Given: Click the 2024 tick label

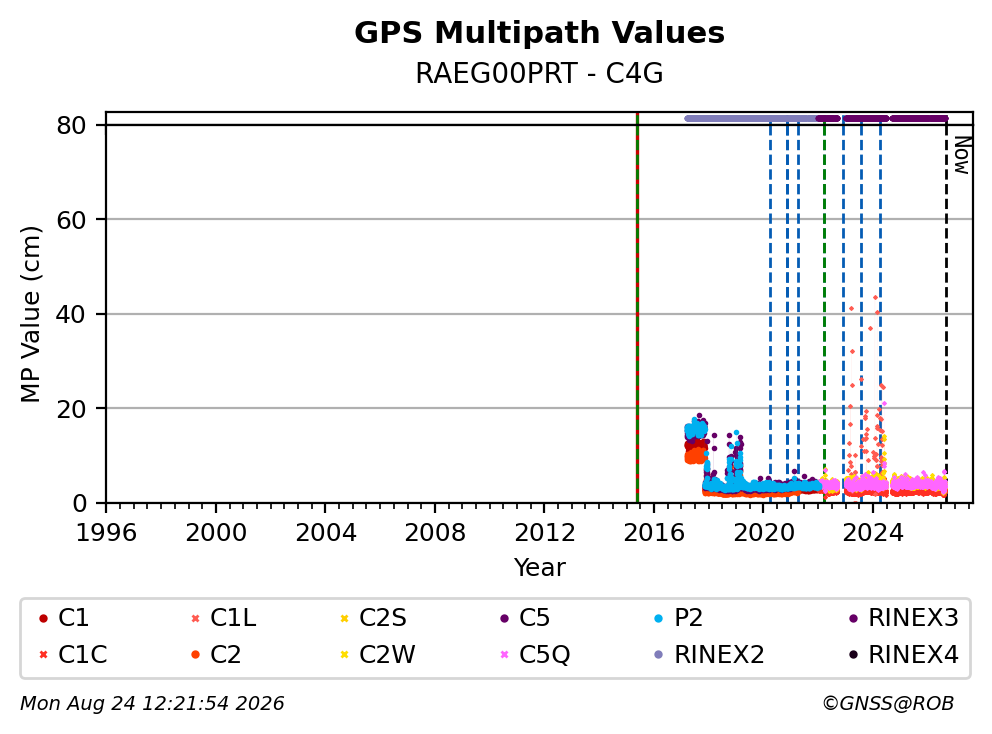Looking at the screenshot, I should click(x=872, y=533).
